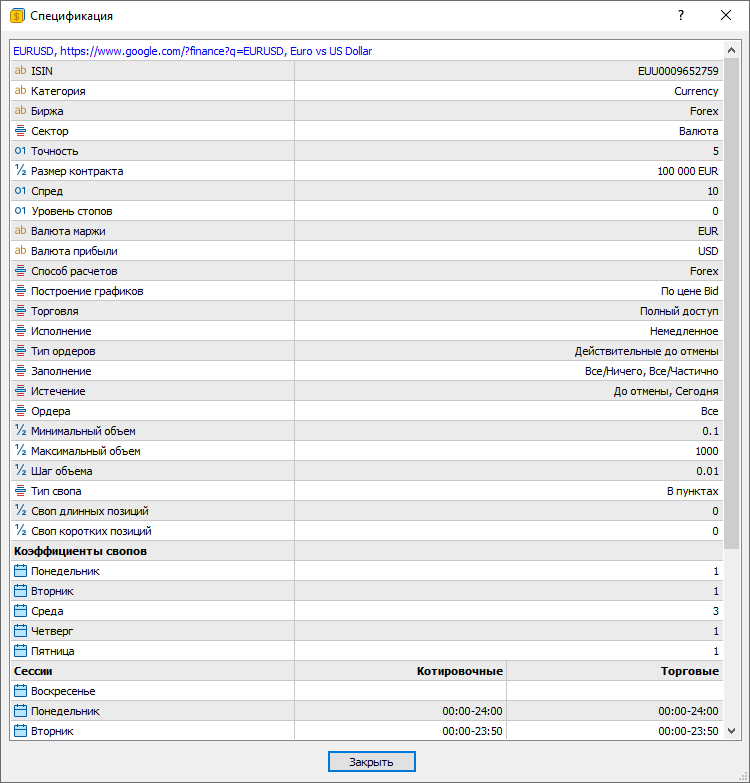This screenshot has height=783, width=750.
Task: Select the Валюта sector value
Action: (699, 131)
